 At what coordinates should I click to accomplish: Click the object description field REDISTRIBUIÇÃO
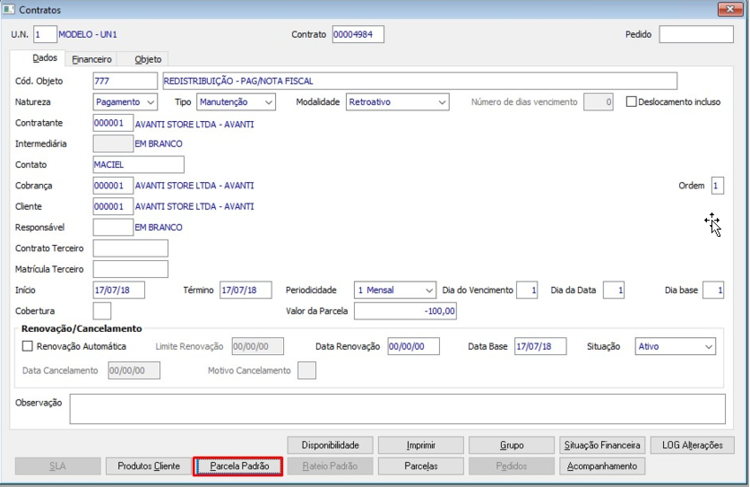(x=420, y=81)
